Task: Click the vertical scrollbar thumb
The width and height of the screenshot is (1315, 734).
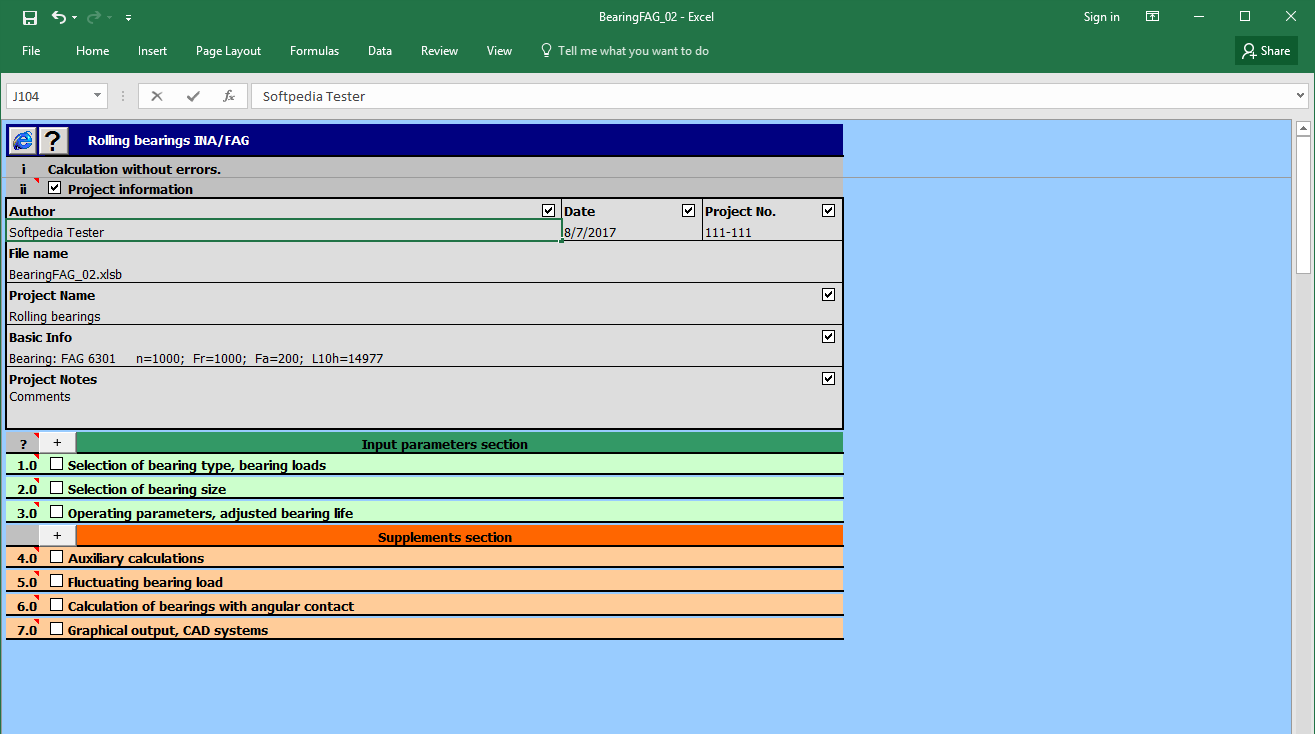Action: pyautogui.click(x=1303, y=205)
